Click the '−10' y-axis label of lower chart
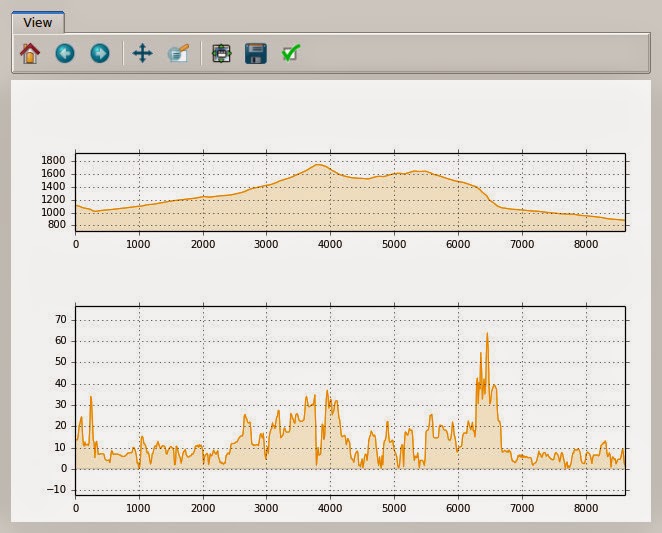This screenshot has height=533, width=662. coord(57,489)
